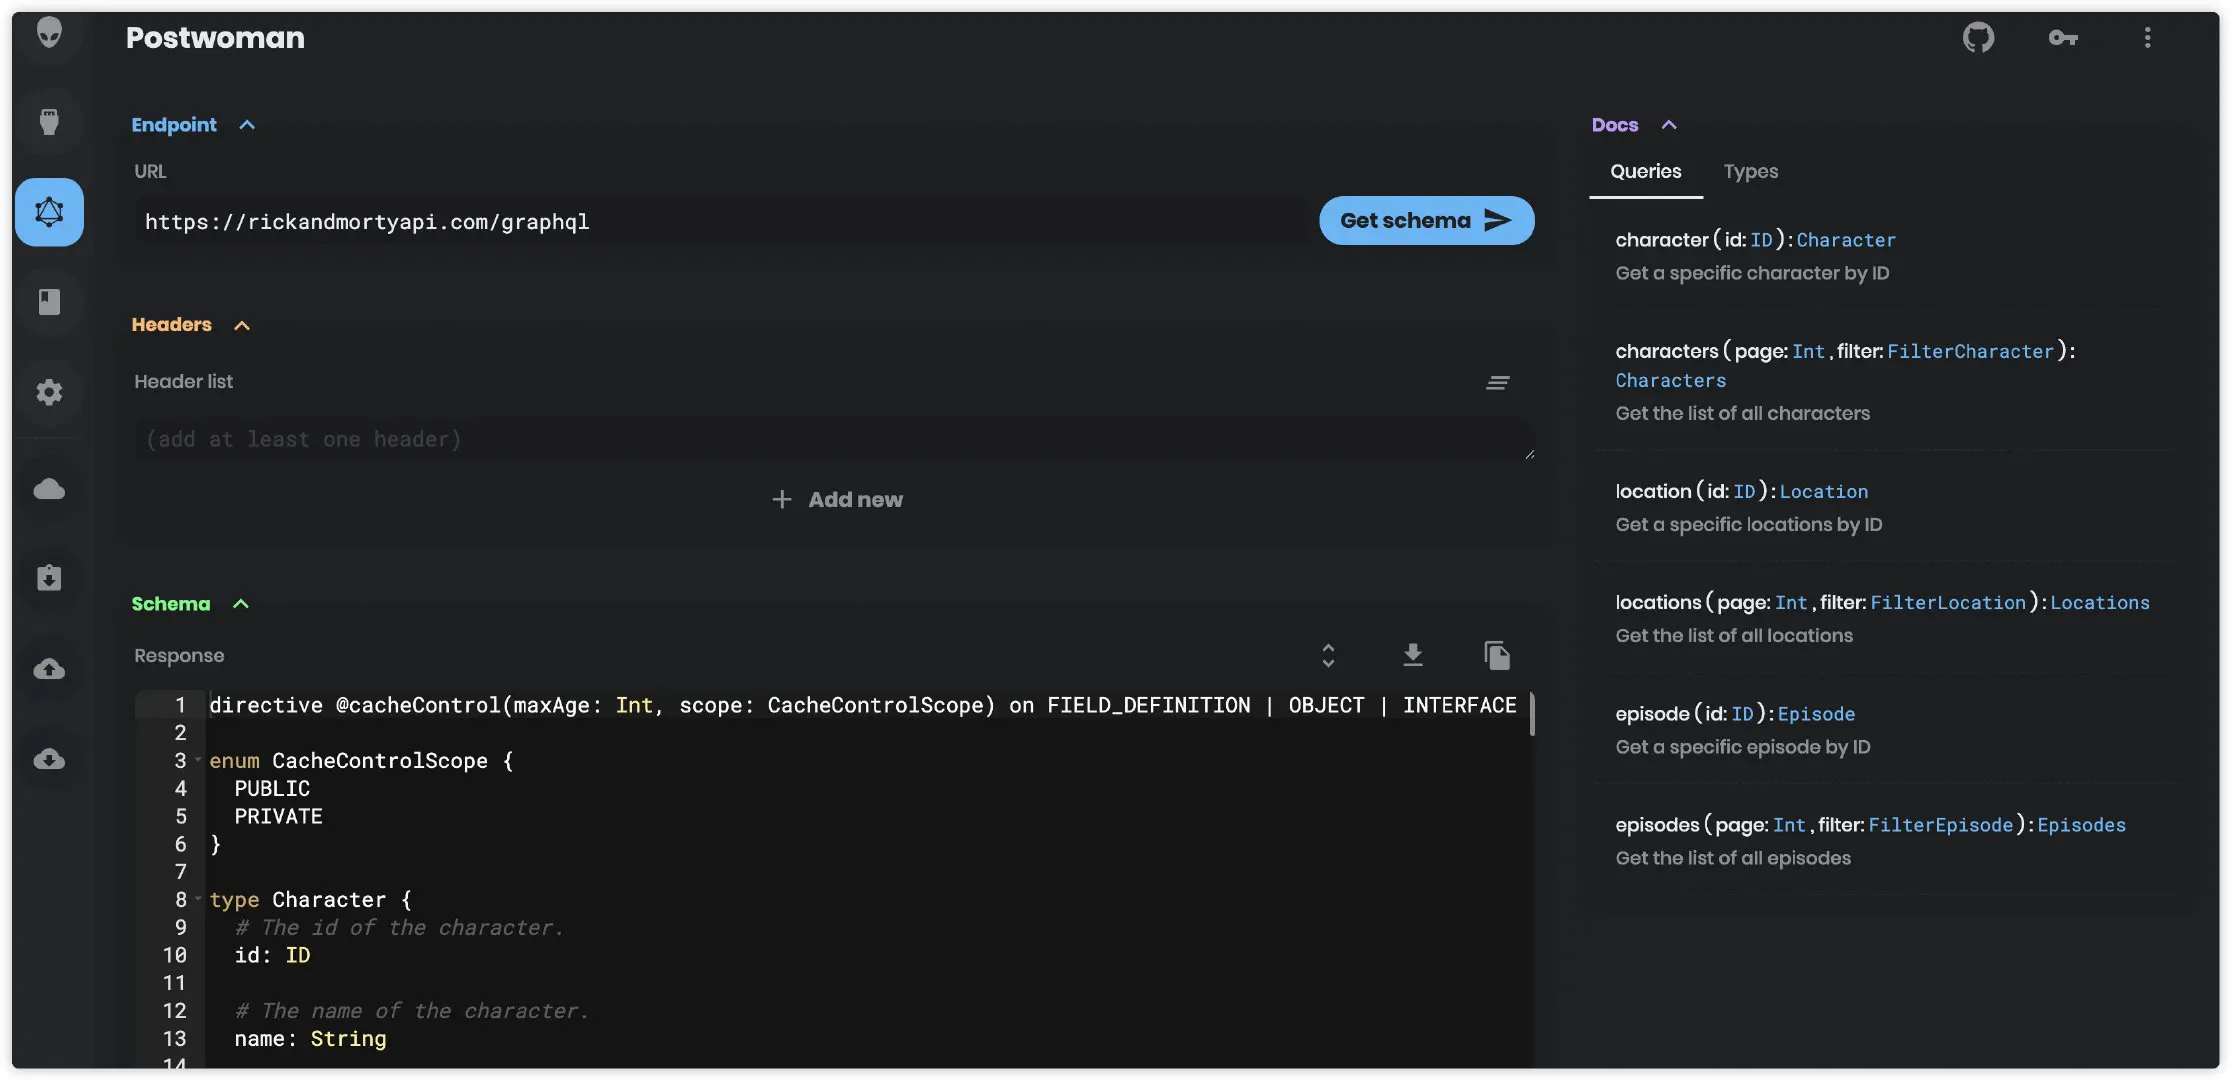This screenshot has width=2231, height=1080.
Task: Click the alien logo icon
Action: point(49,32)
